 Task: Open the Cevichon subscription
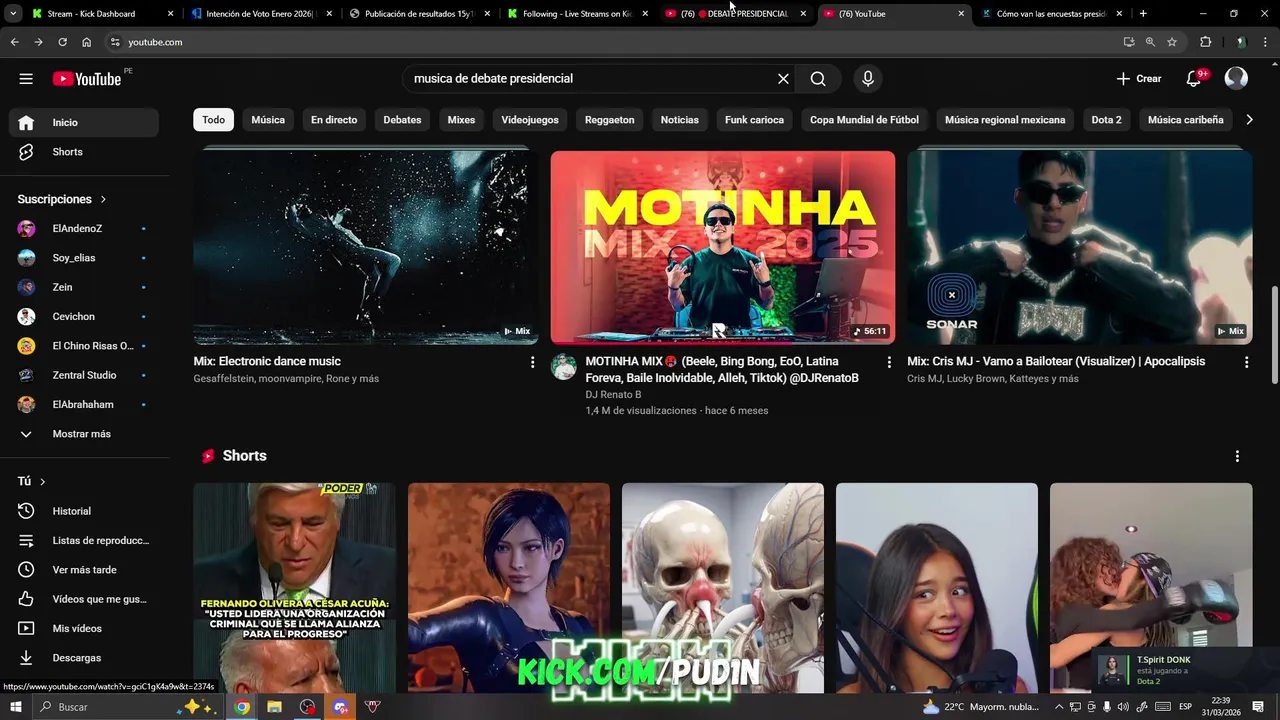[84, 317]
